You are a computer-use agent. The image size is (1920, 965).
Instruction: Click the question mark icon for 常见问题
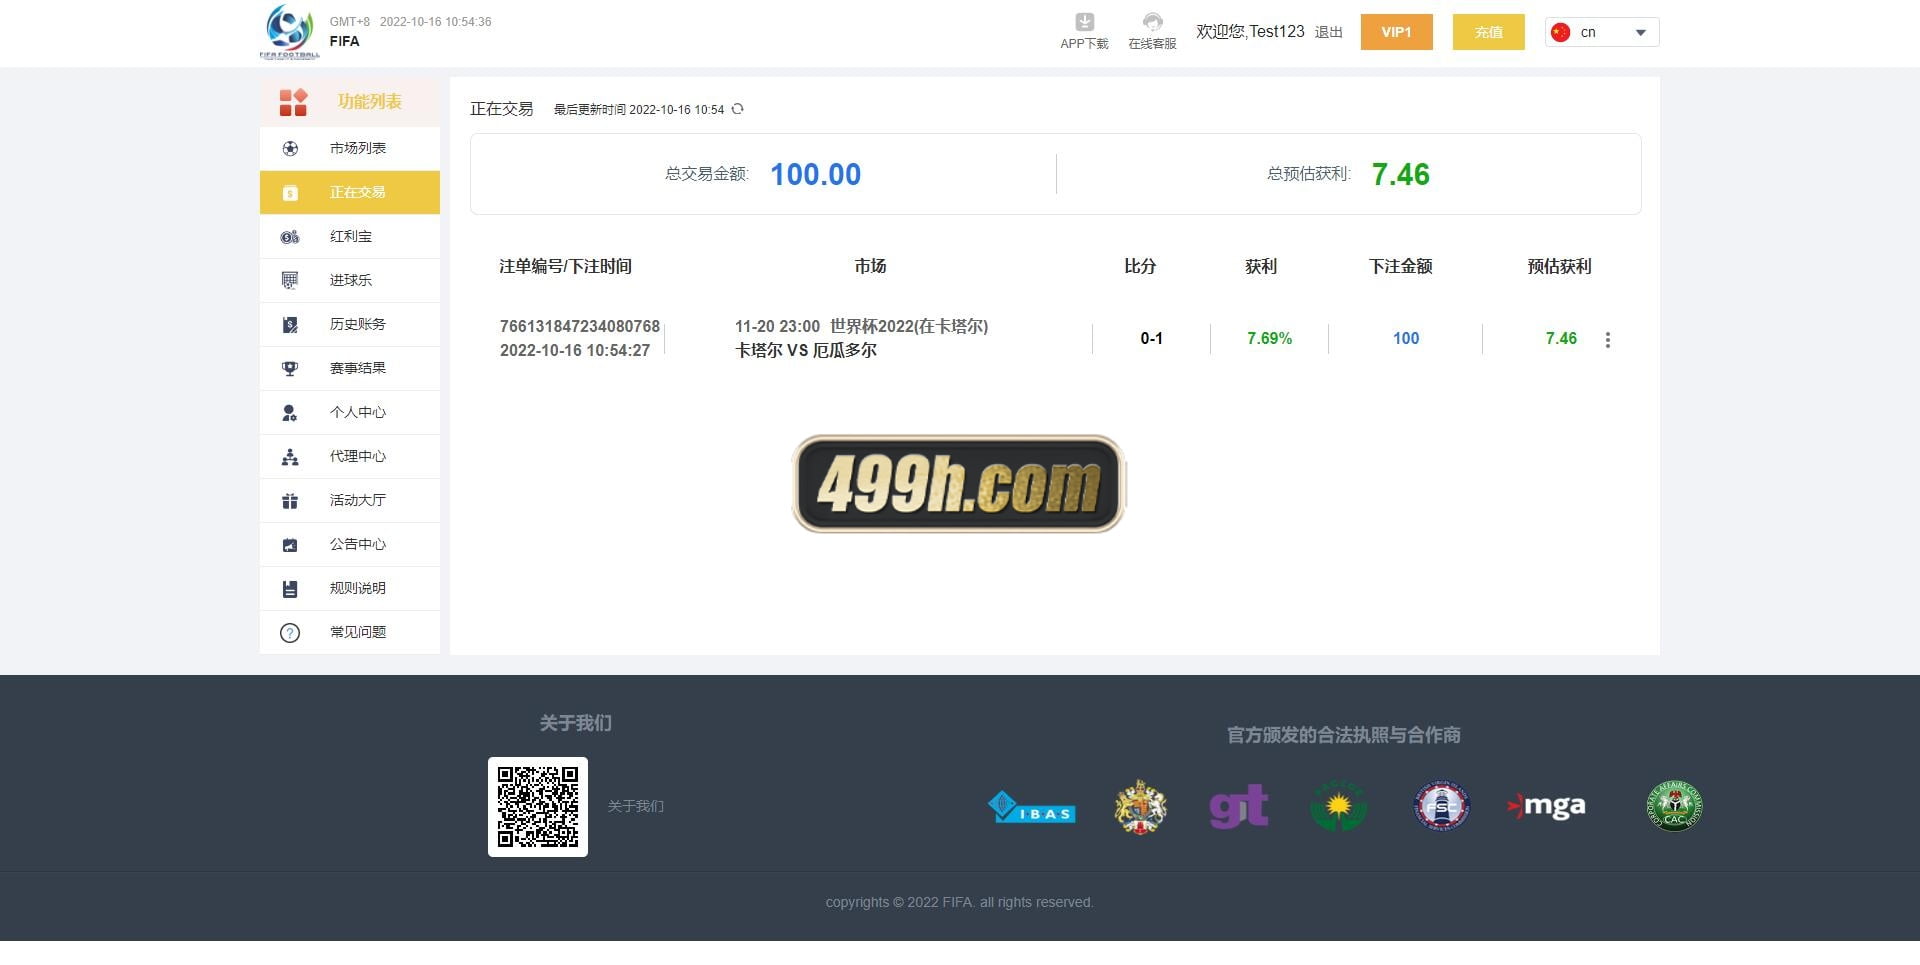click(x=290, y=632)
